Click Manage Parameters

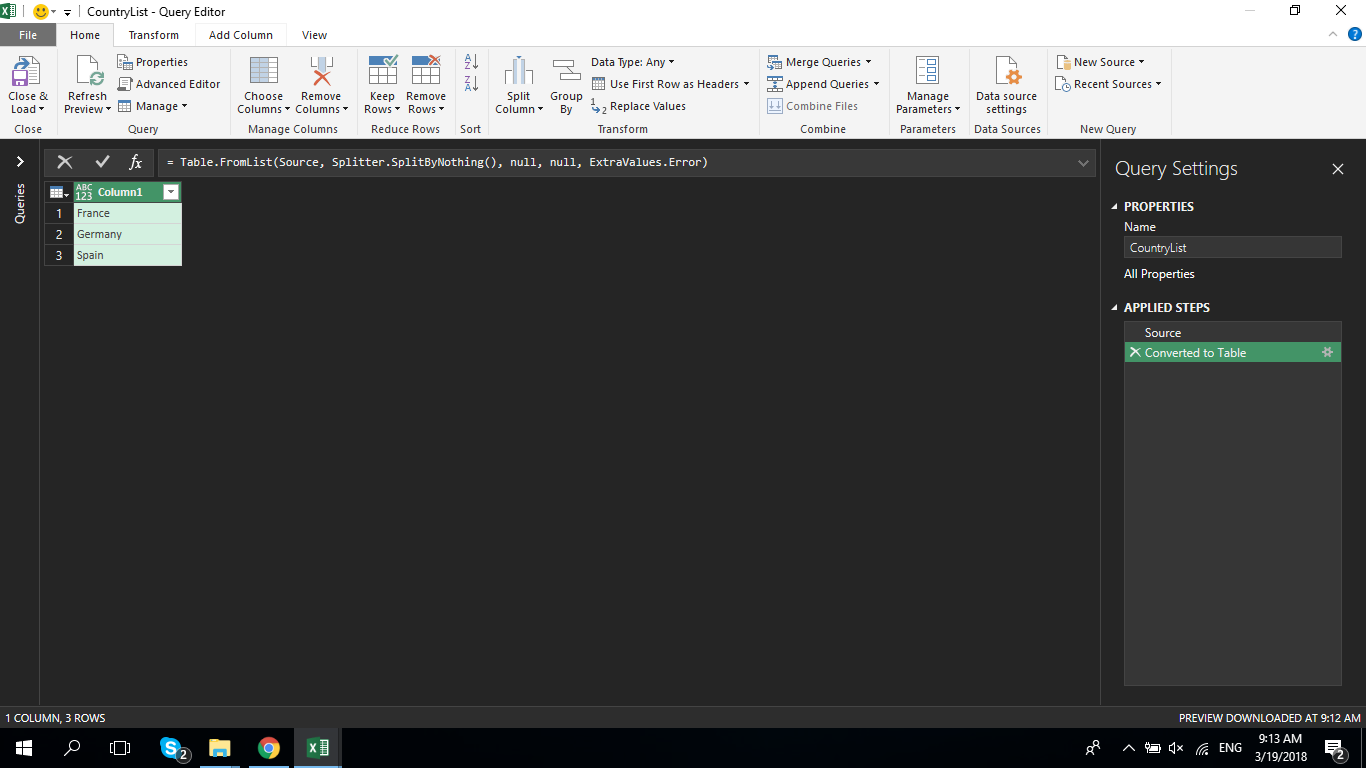coord(927,84)
